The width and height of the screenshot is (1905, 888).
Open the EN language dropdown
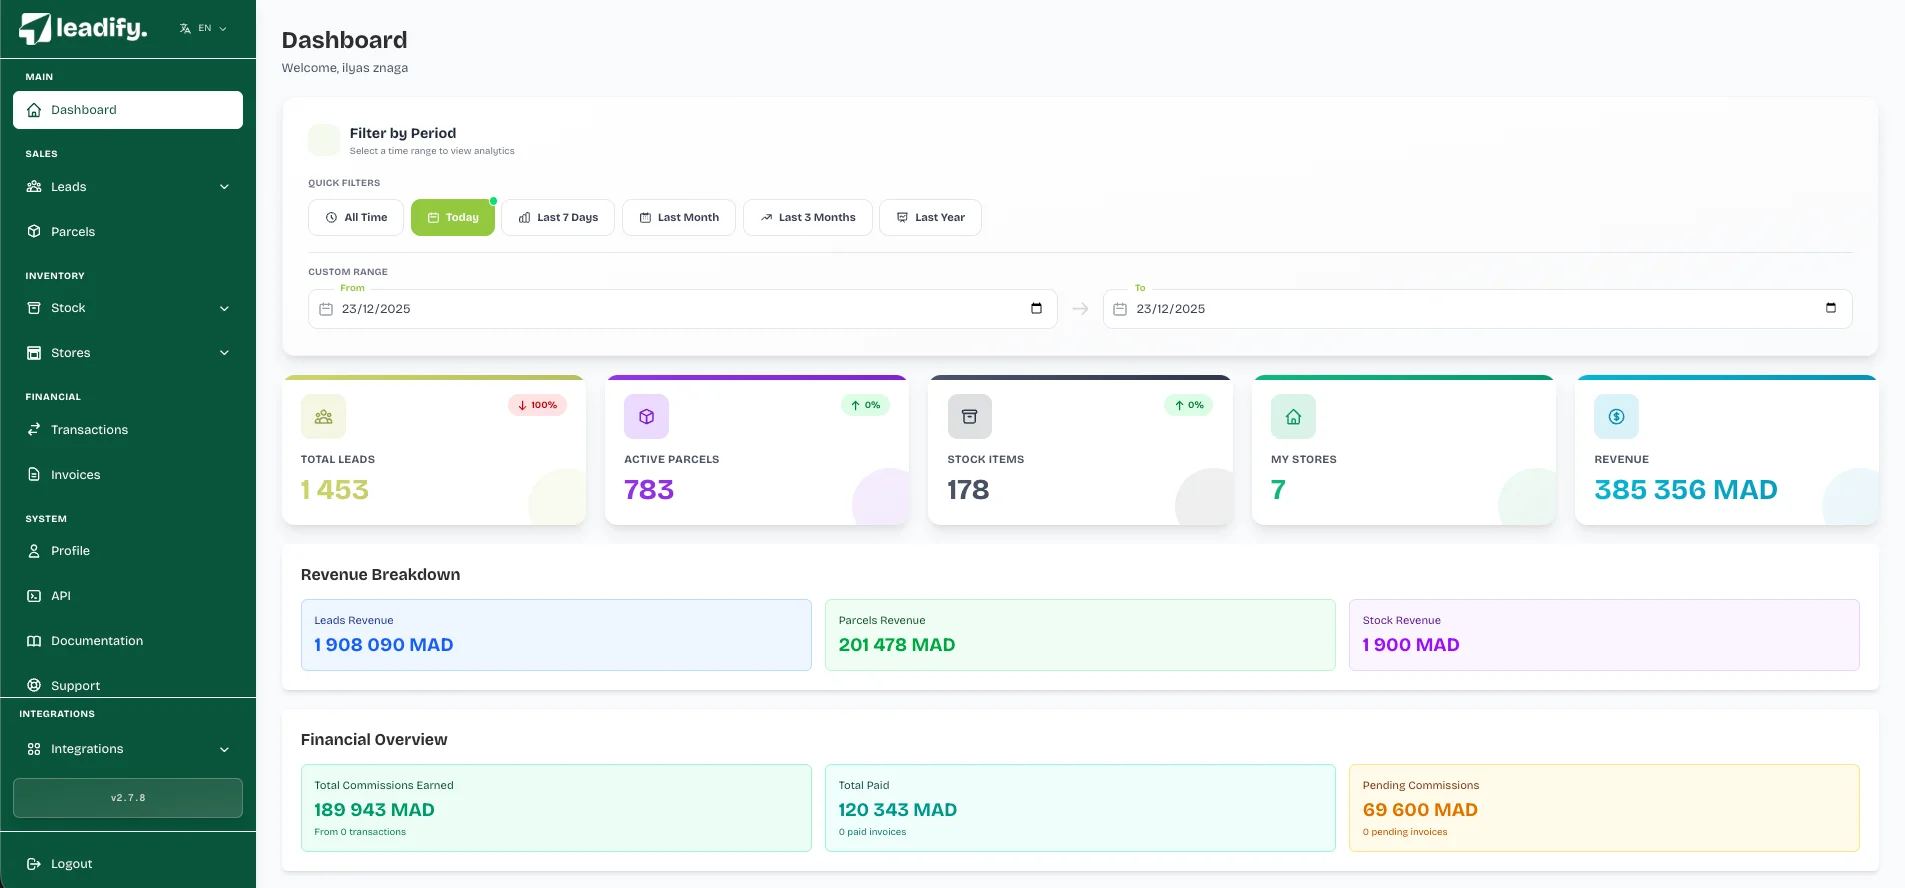(204, 29)
